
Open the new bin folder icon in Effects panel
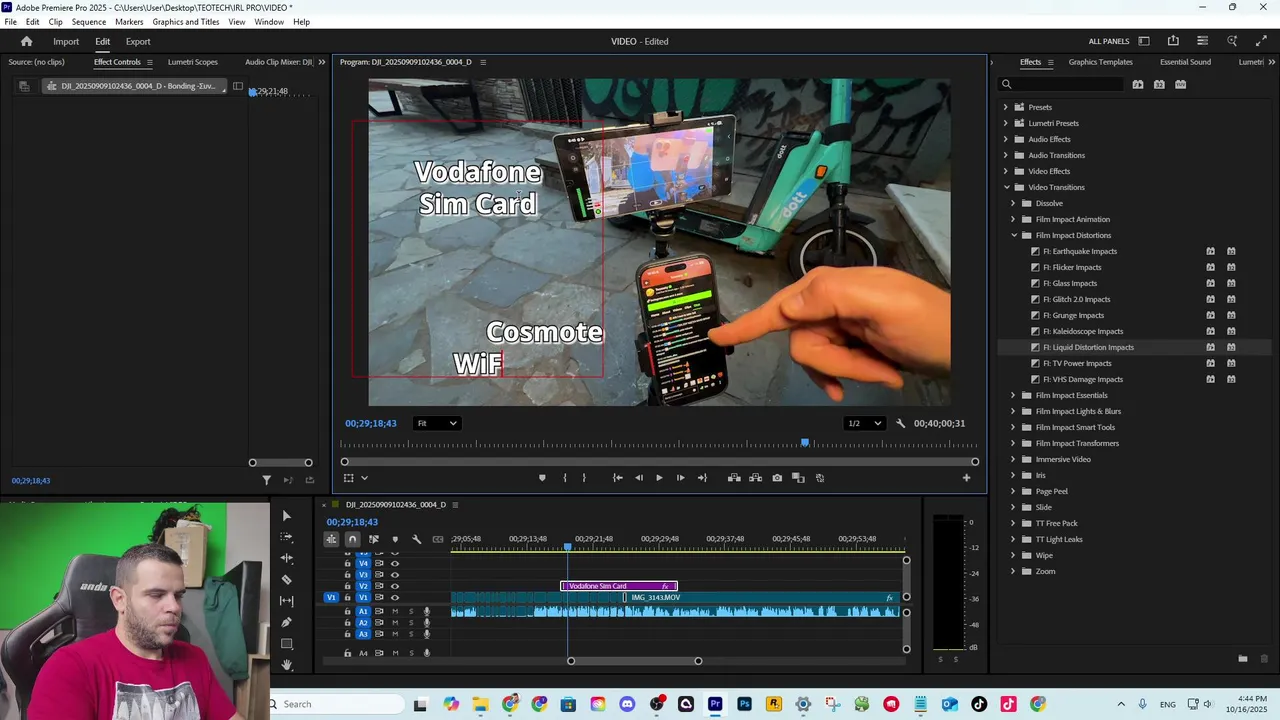[1242, 658]
